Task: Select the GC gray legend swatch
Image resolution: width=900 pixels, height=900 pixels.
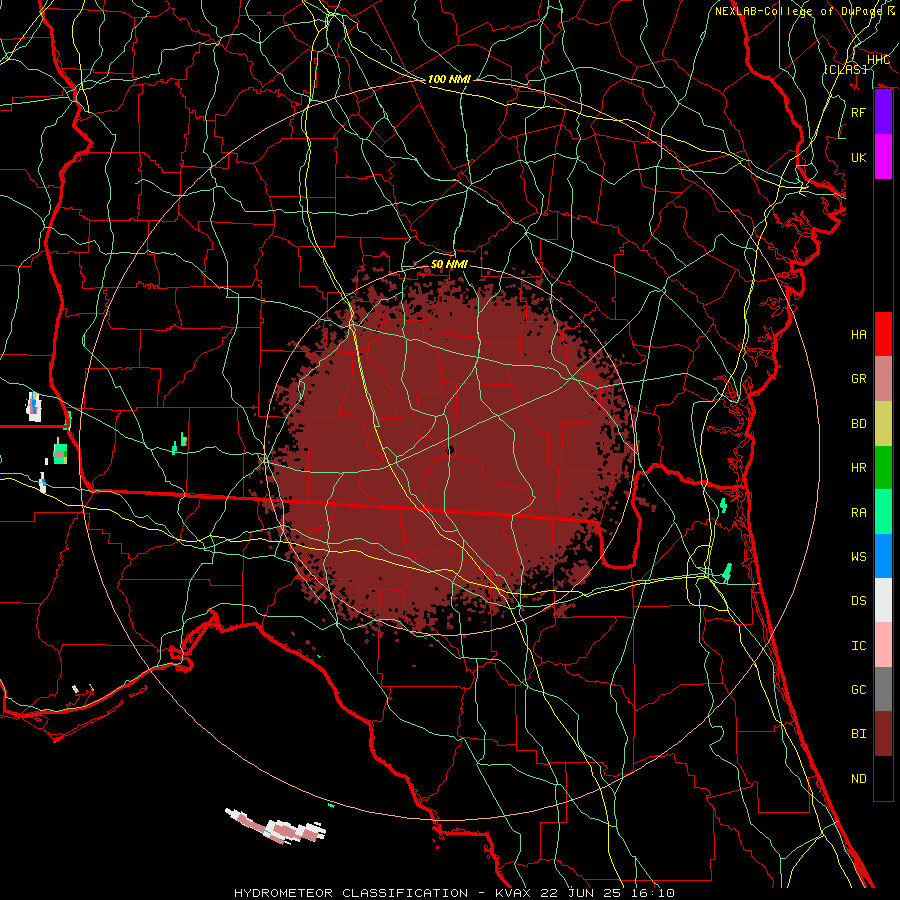Action: pos(883,689)
